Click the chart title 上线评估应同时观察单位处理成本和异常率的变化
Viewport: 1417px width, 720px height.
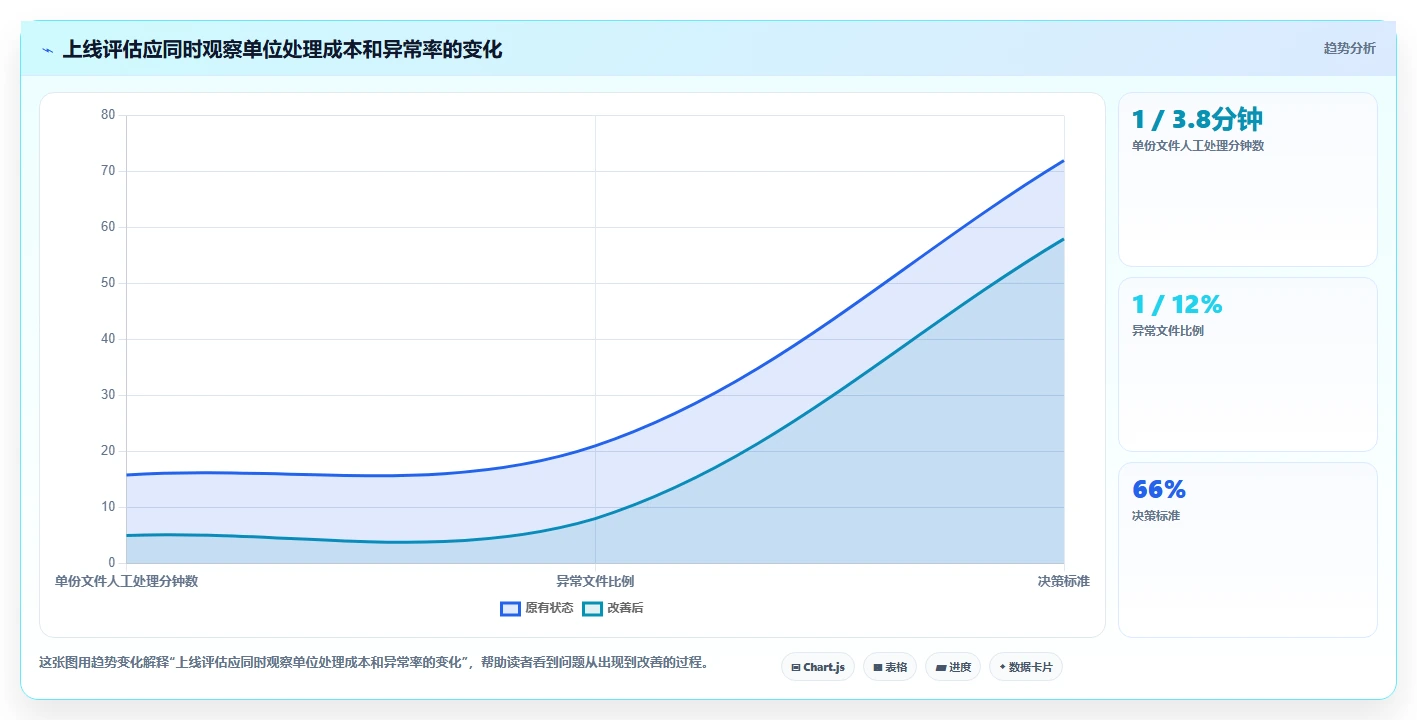283,50
